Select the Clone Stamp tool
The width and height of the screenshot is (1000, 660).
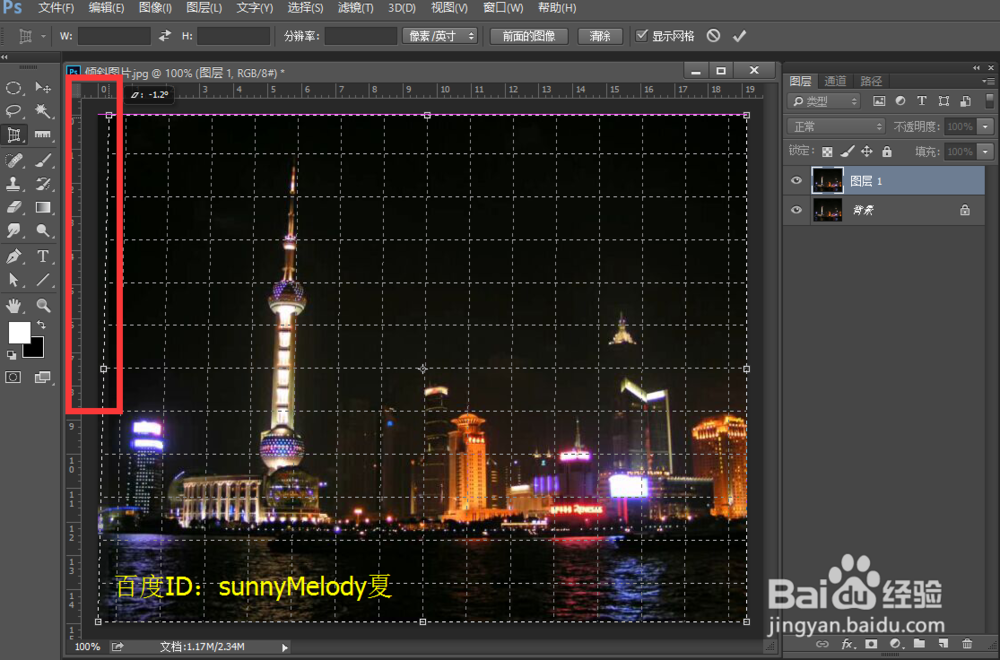tap(13, 184)
